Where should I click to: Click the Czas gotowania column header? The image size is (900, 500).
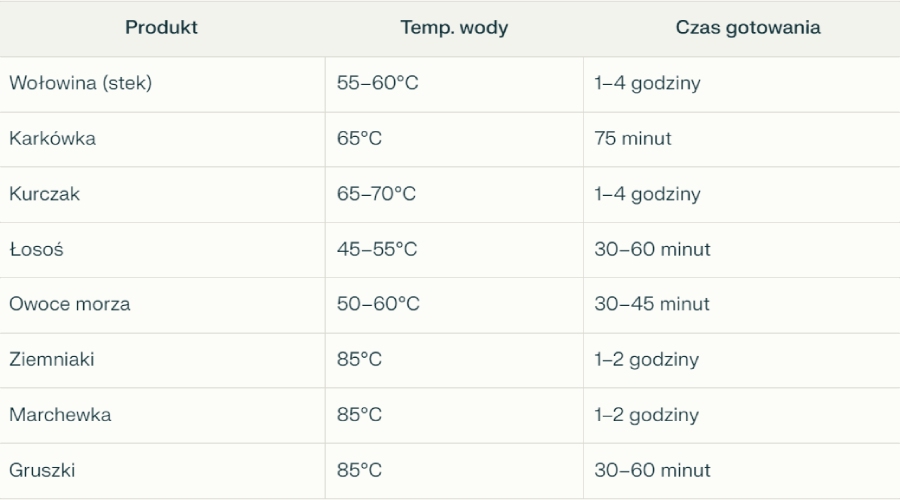(x=748, y=28)
